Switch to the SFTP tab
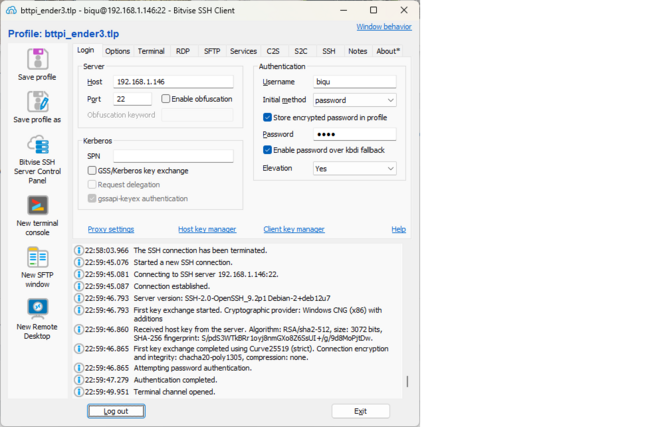The height and width of the screenshot is (427, 650). tap(212, 51)
